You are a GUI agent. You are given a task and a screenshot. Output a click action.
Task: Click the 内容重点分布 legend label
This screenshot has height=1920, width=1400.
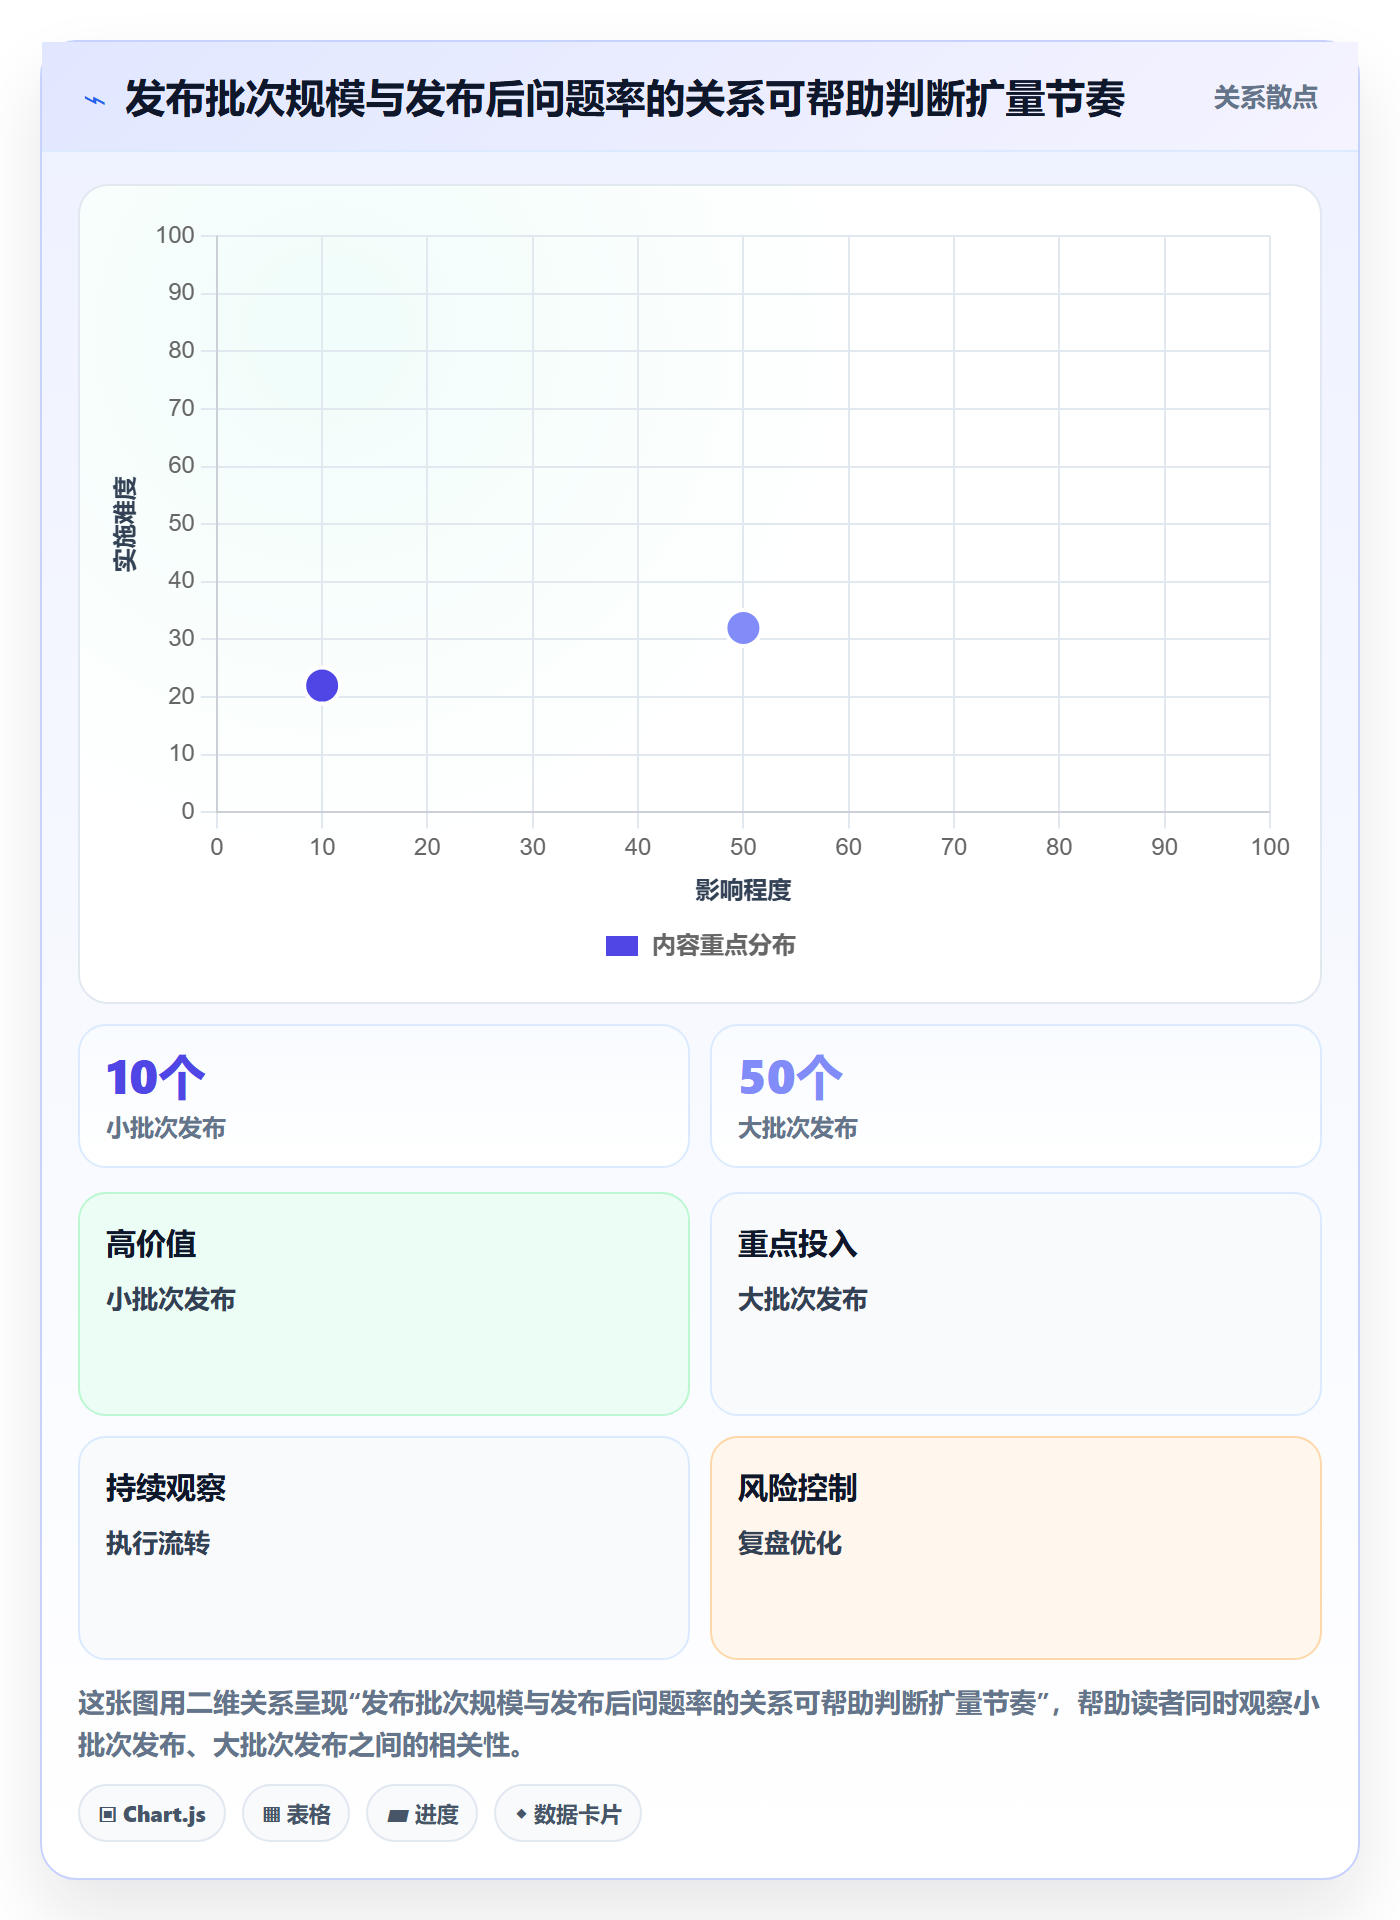pyautogui.click(x=723, y=946)
